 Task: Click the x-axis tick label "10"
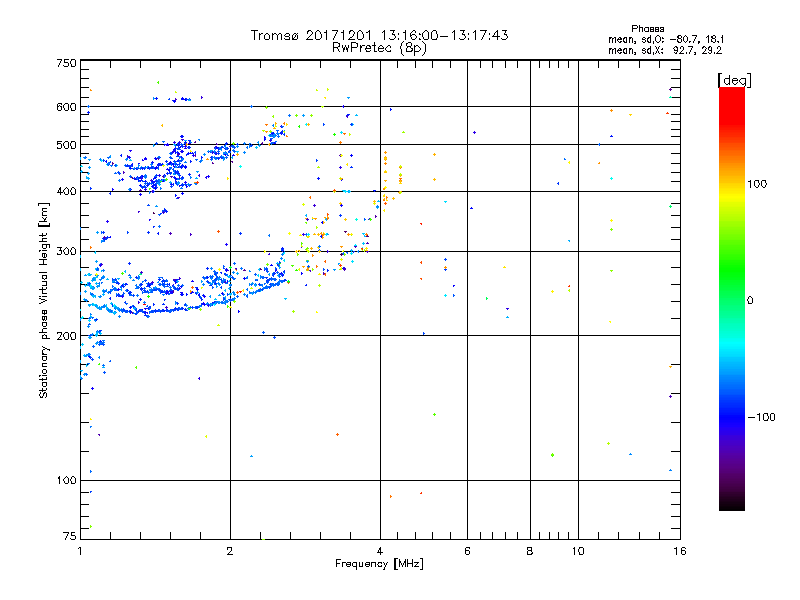(x=578, y=551)
